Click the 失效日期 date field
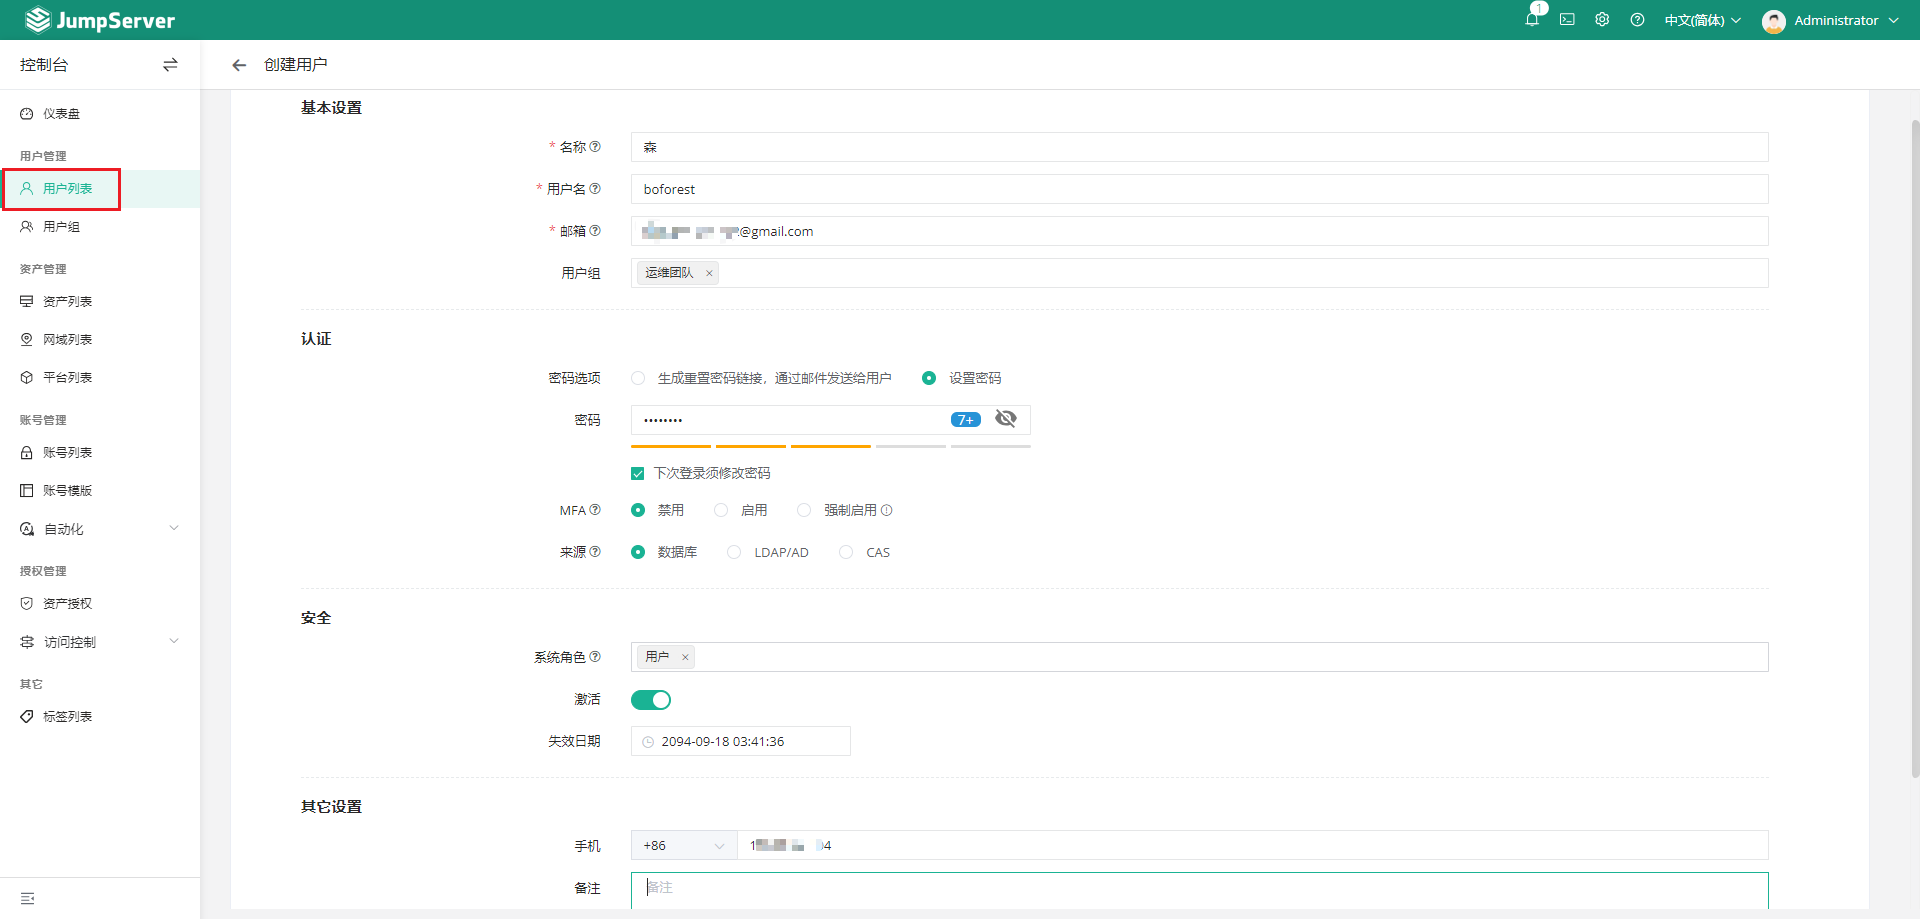Image resolution: width=1920 pixels, height=919 pixels. 740,742
